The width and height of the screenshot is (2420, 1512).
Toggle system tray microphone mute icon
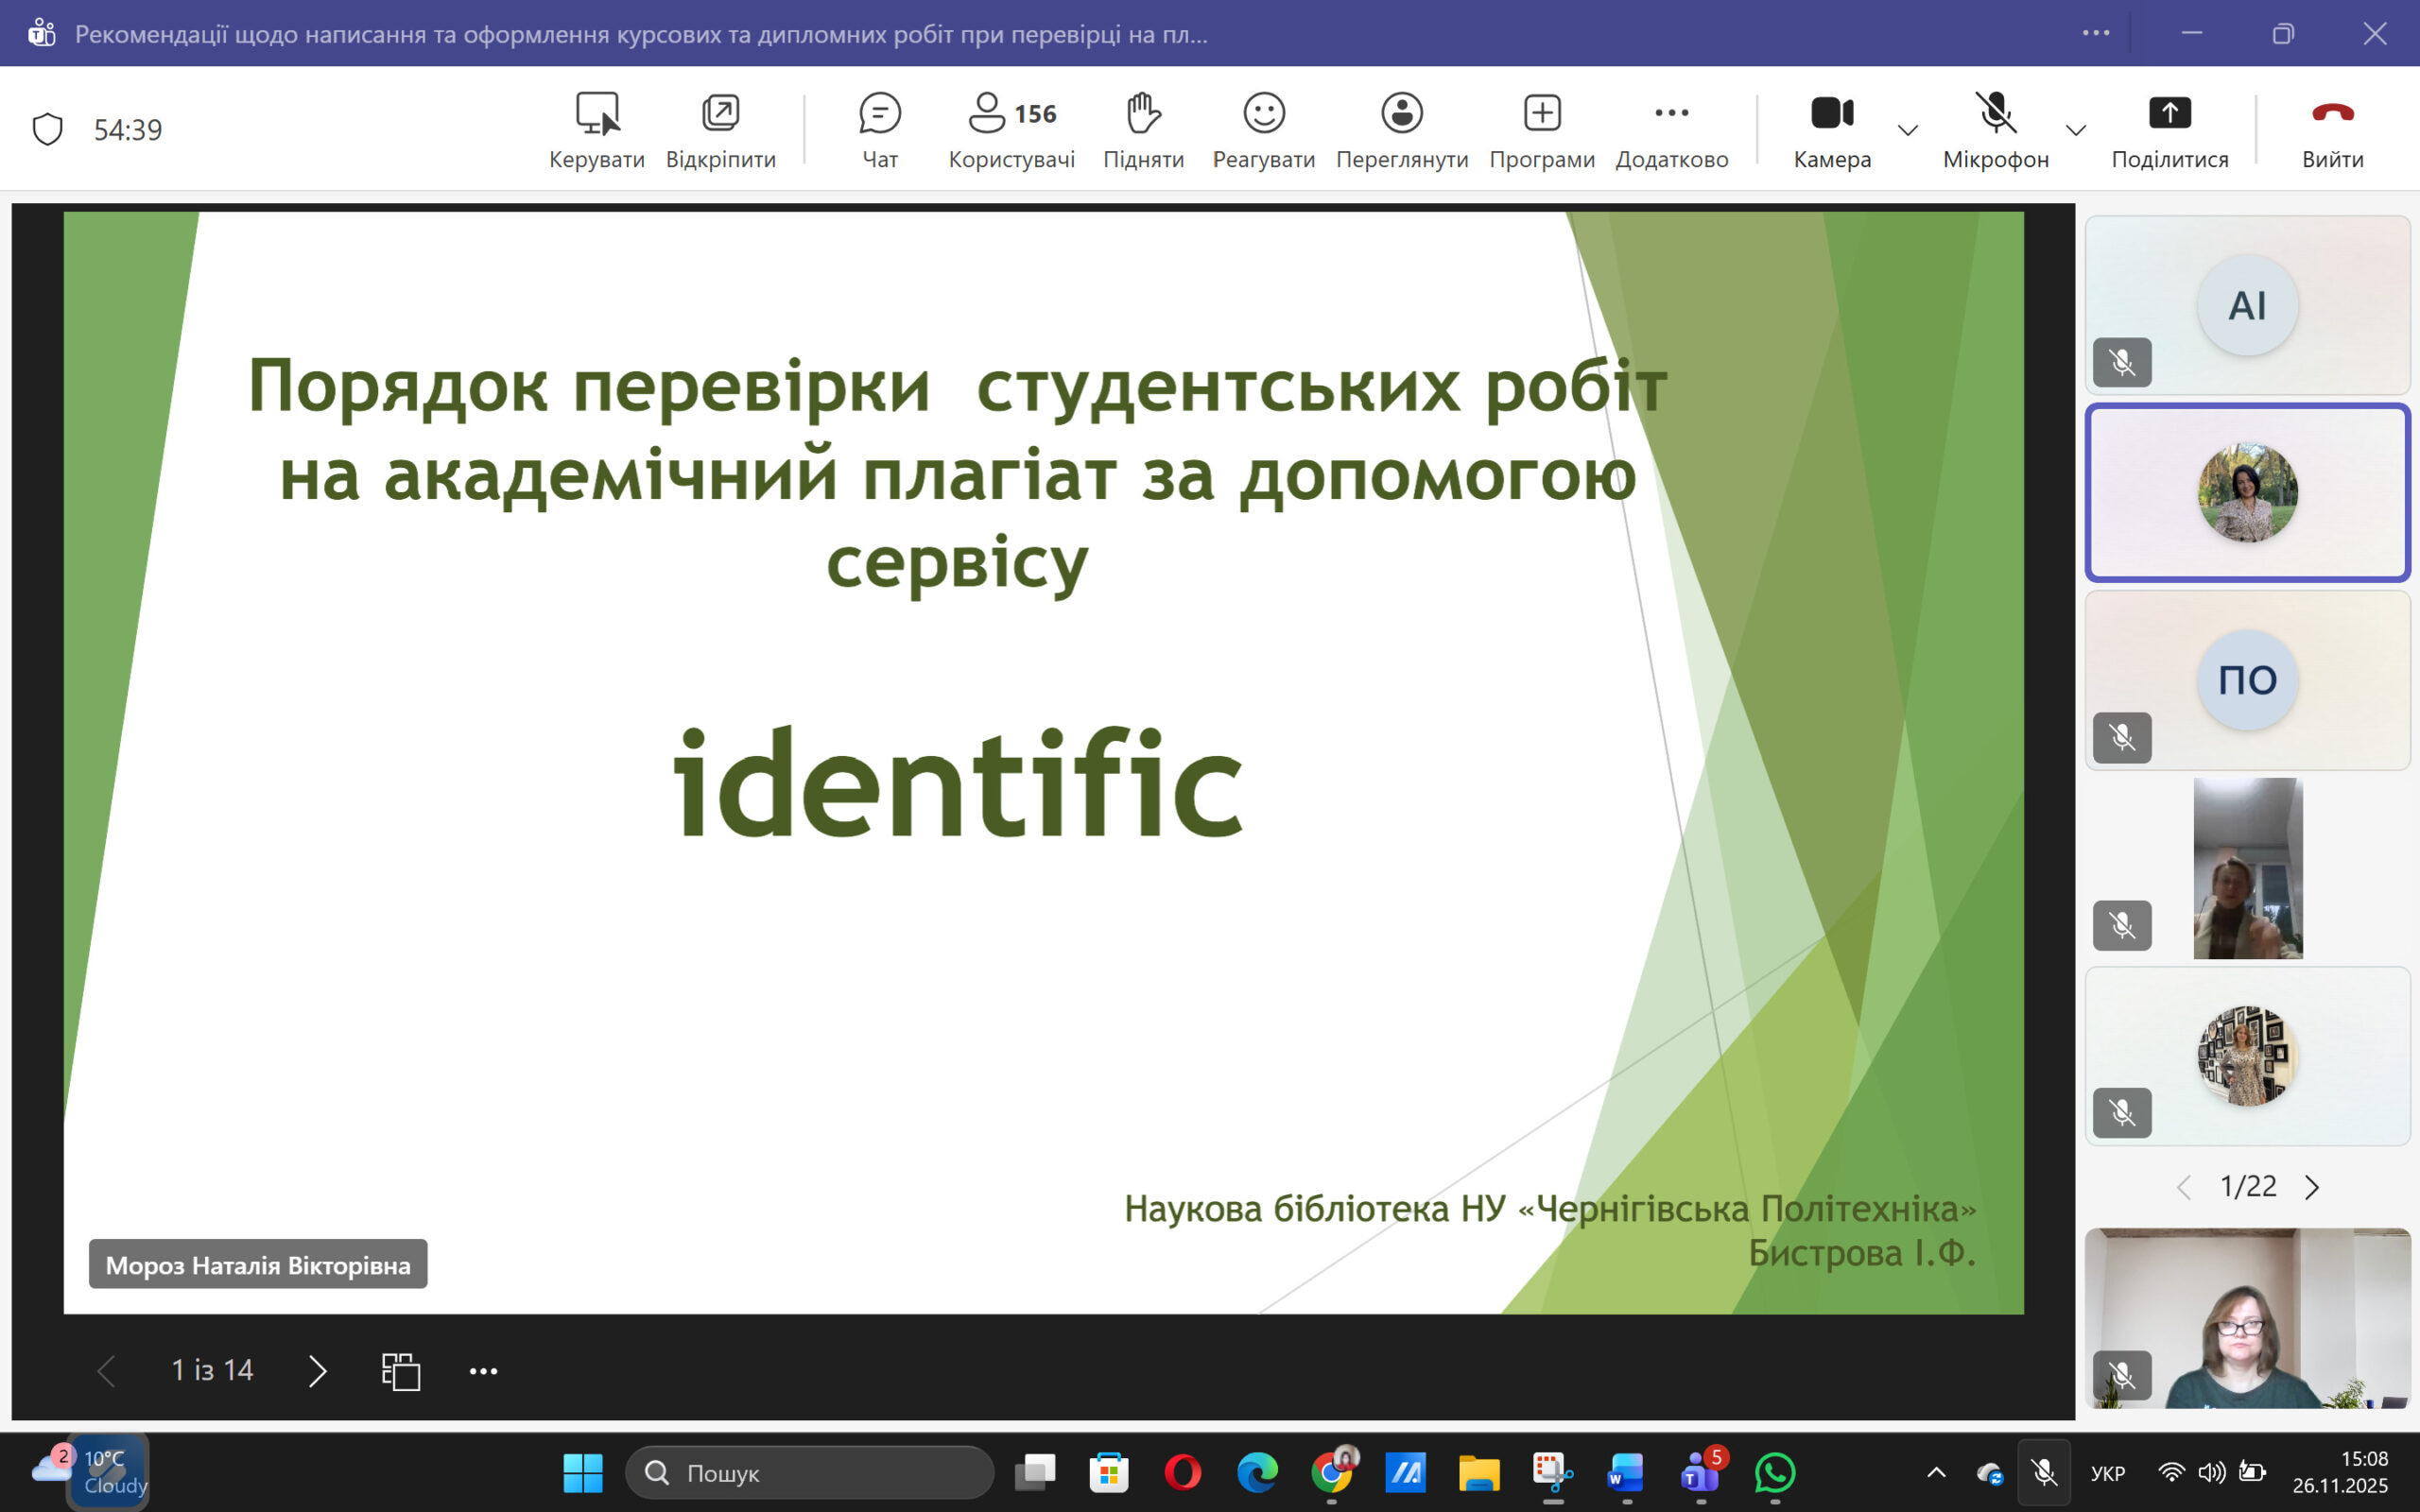(2044, 1472)
